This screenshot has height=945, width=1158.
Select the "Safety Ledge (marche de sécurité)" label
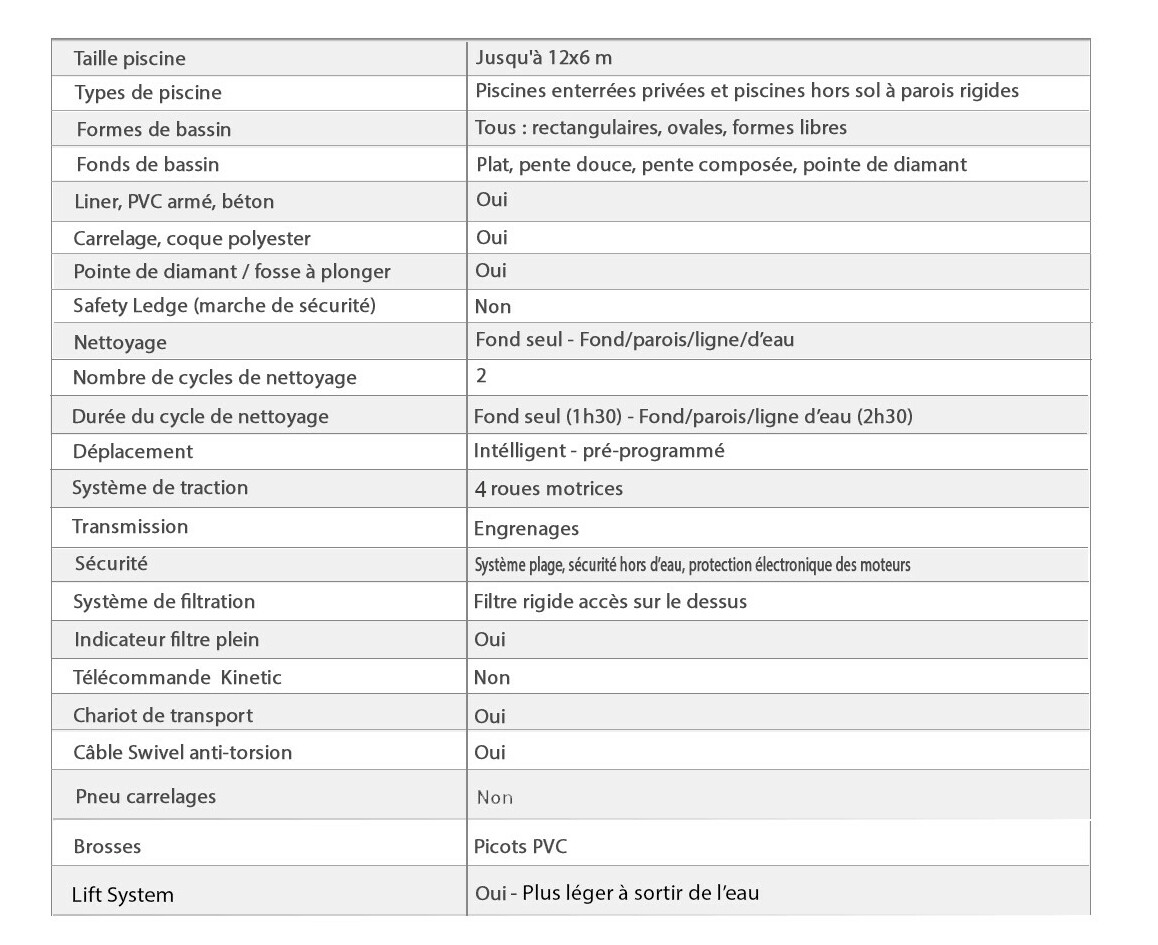[225, 306]
